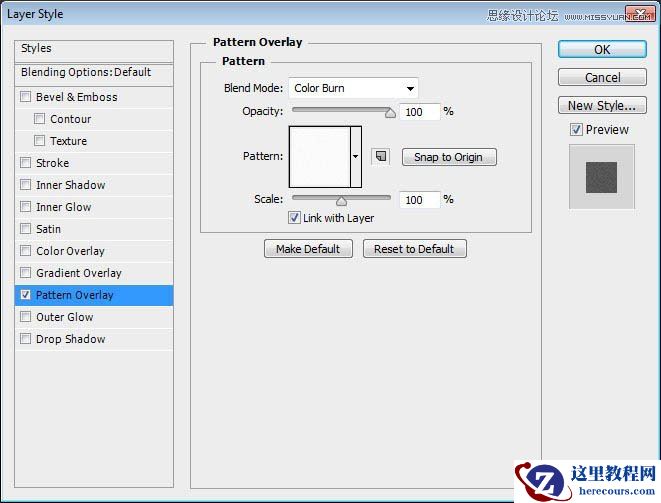661x503 pixels.
Task: Select the Satin style entry
Action: 94,229
